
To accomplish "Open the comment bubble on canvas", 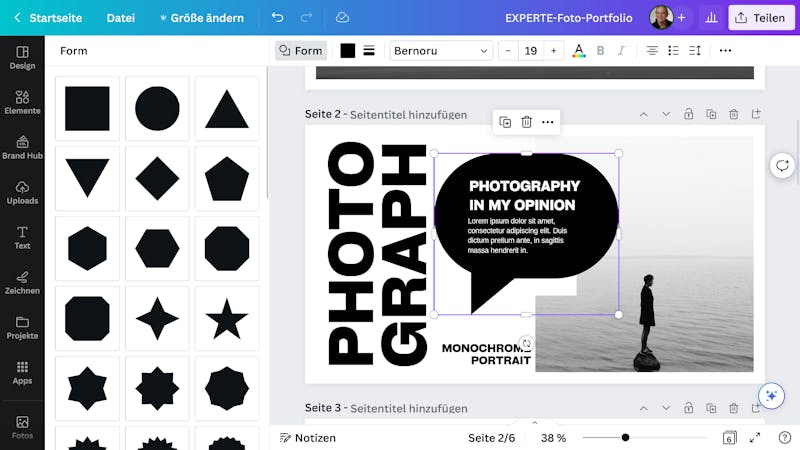I will click(x=782, y=166).
